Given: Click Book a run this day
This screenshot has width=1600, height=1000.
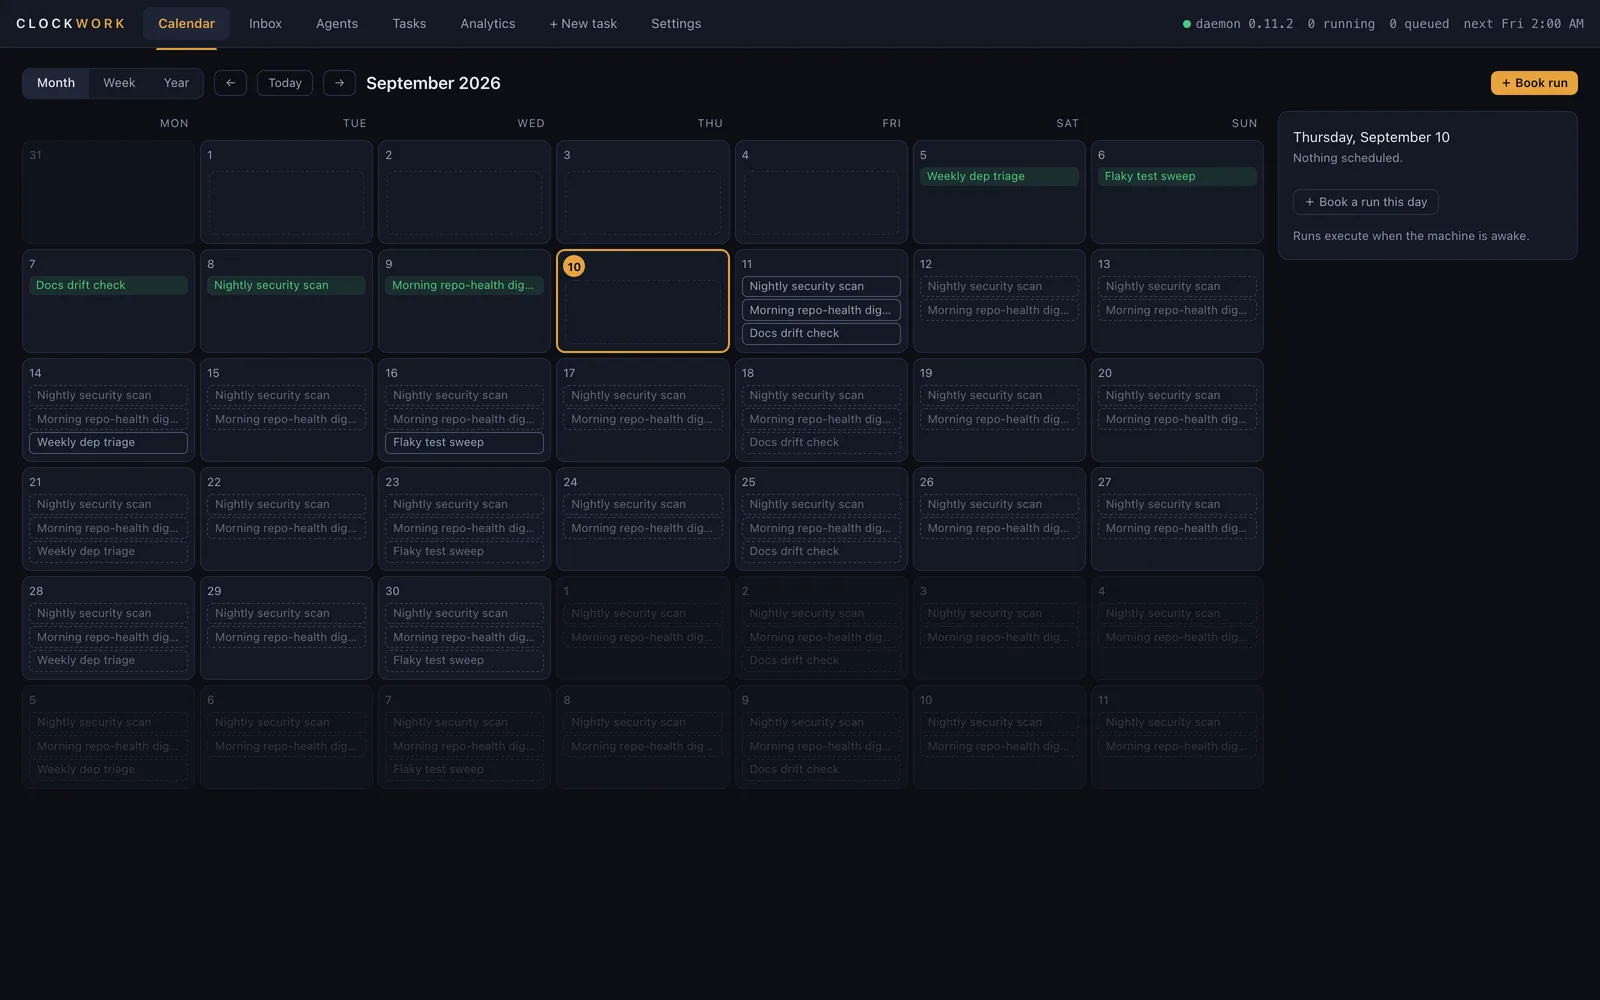Looking at the screenshot, I should 1366,202.
